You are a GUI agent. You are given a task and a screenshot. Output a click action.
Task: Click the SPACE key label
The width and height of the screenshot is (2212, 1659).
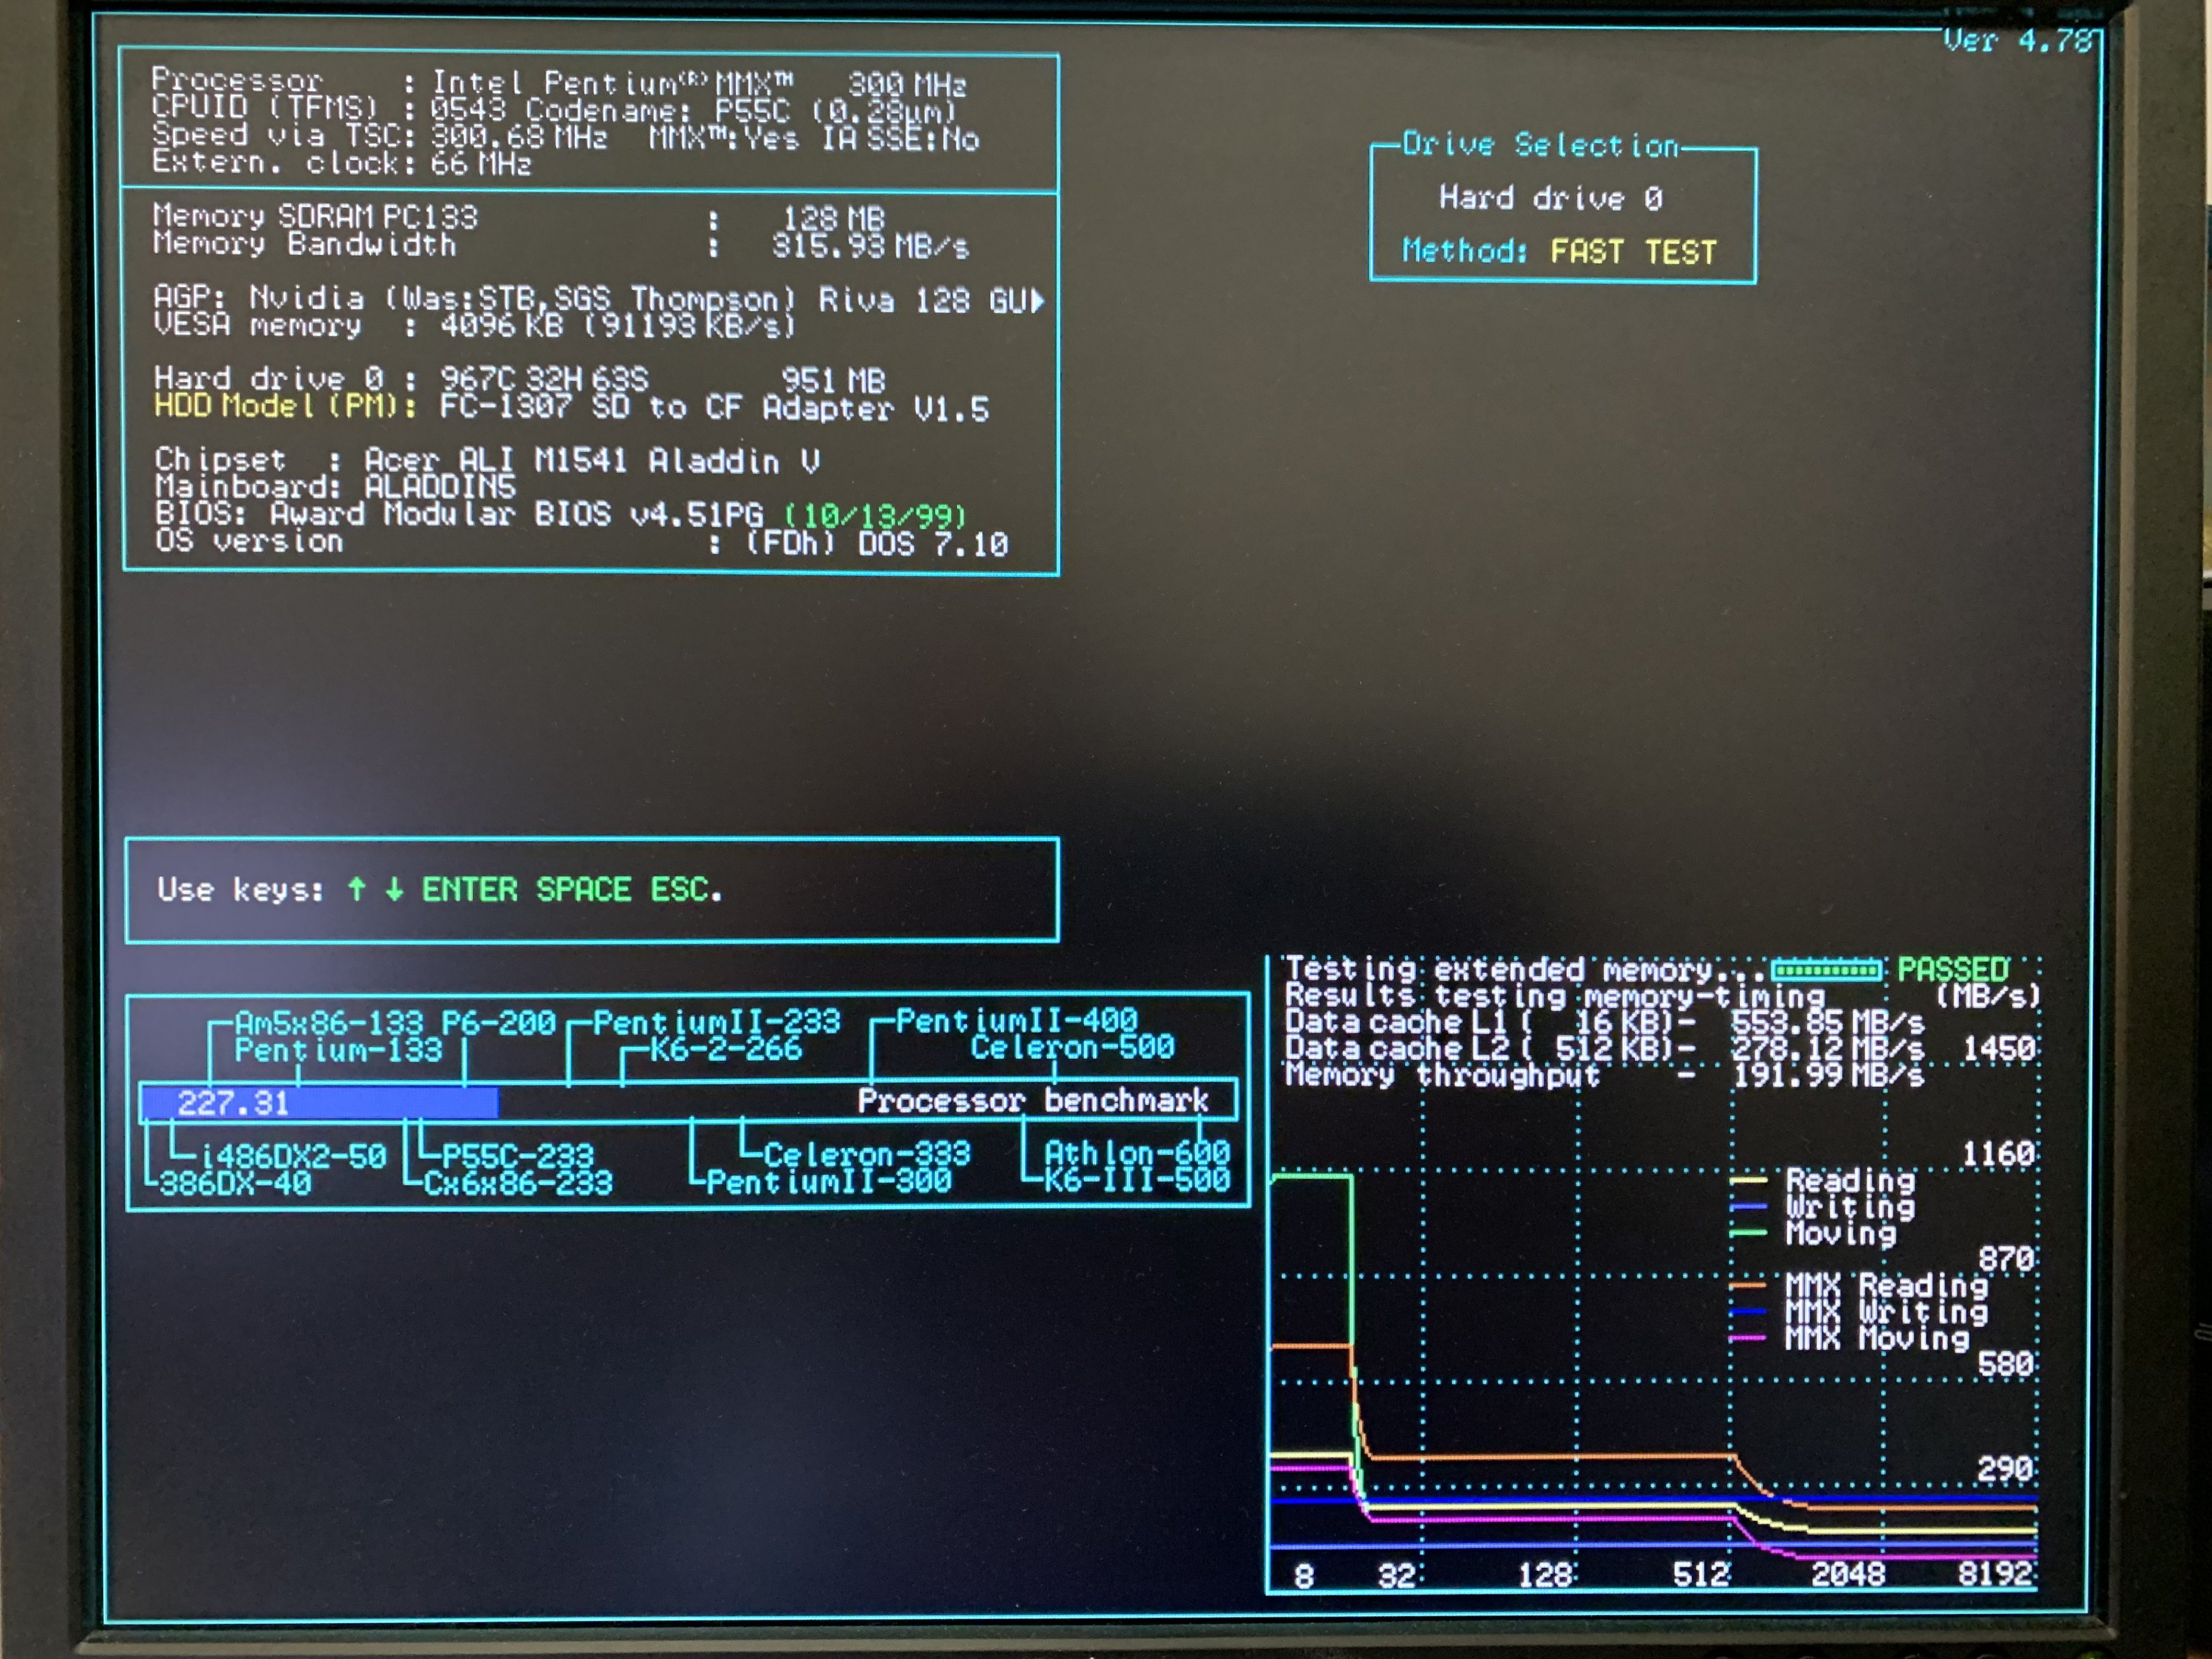(583, 889)
